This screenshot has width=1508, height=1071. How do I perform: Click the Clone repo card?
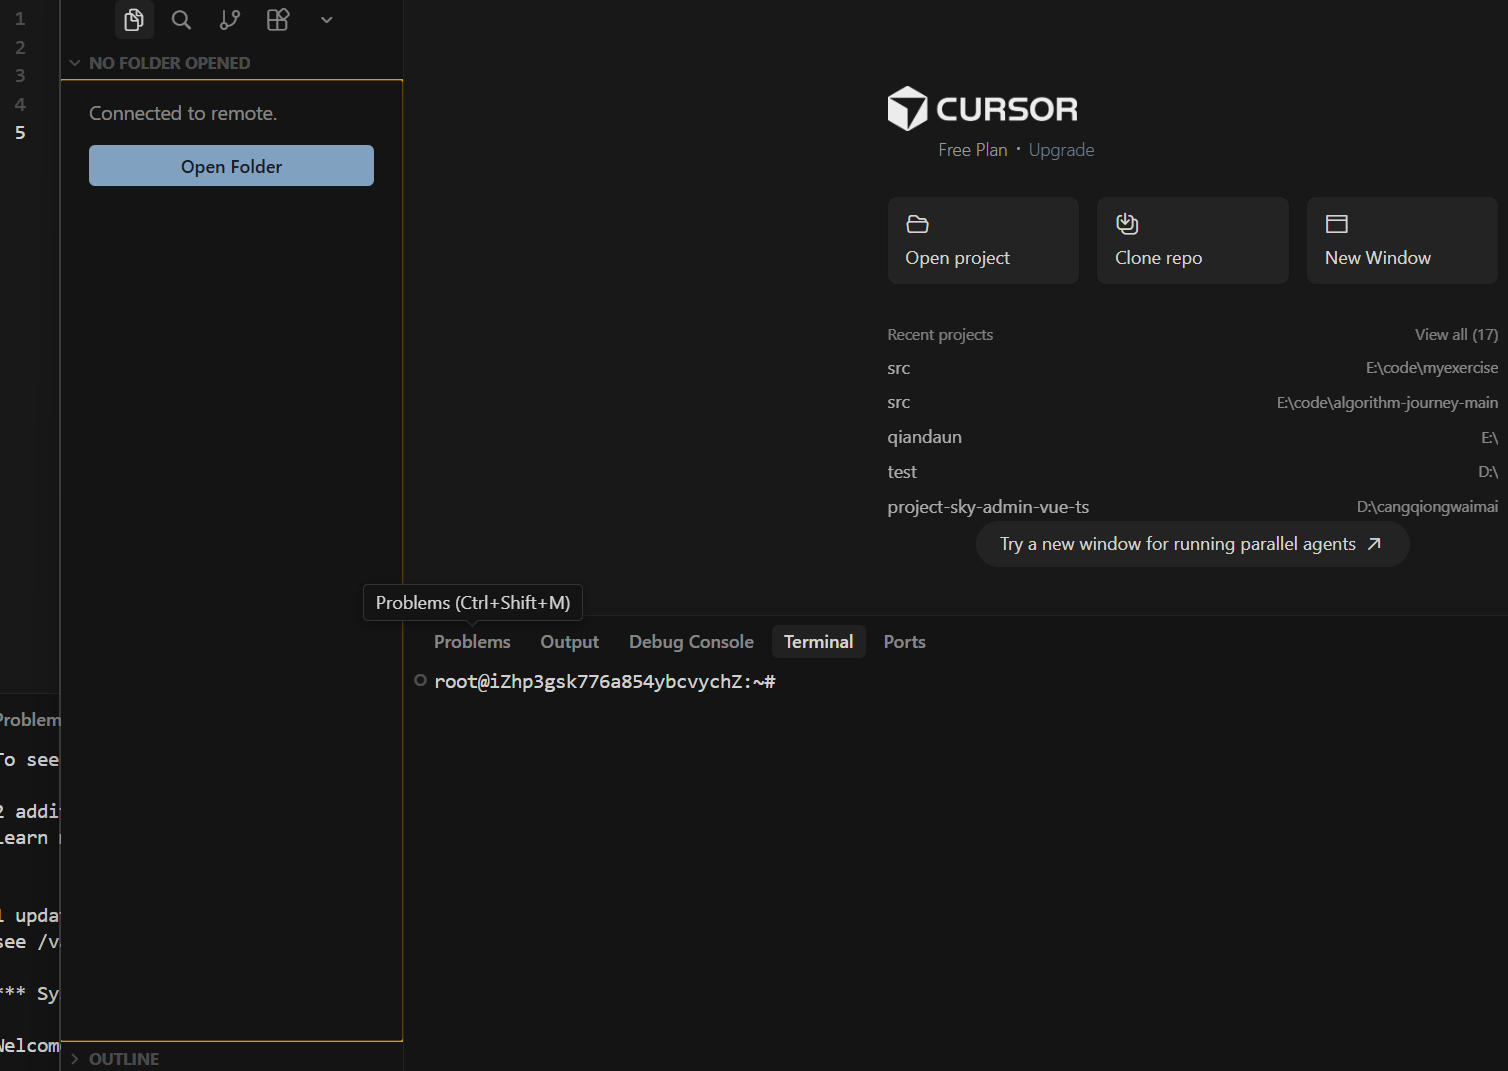[x=1193, y=240]
